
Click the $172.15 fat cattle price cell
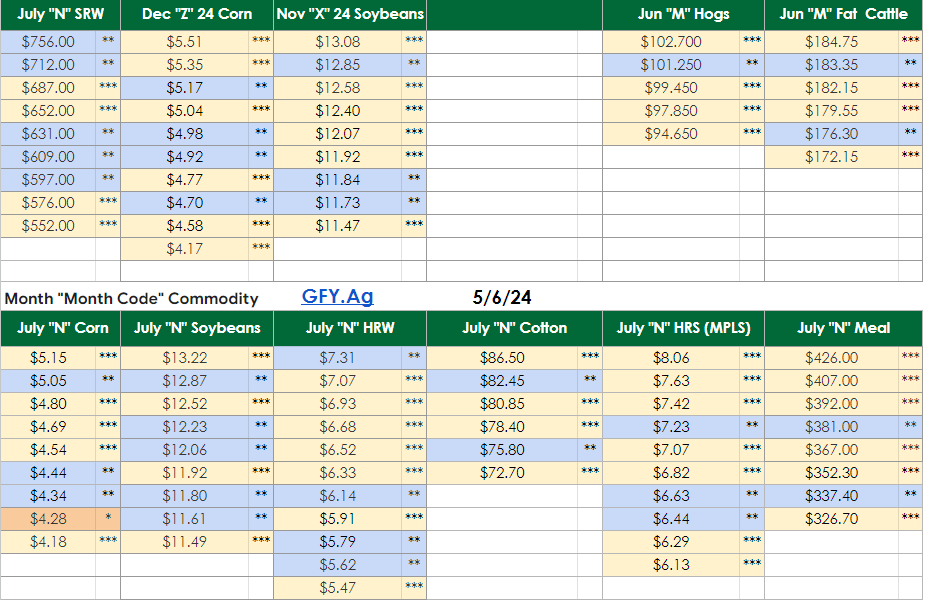[x=831, y=157]
